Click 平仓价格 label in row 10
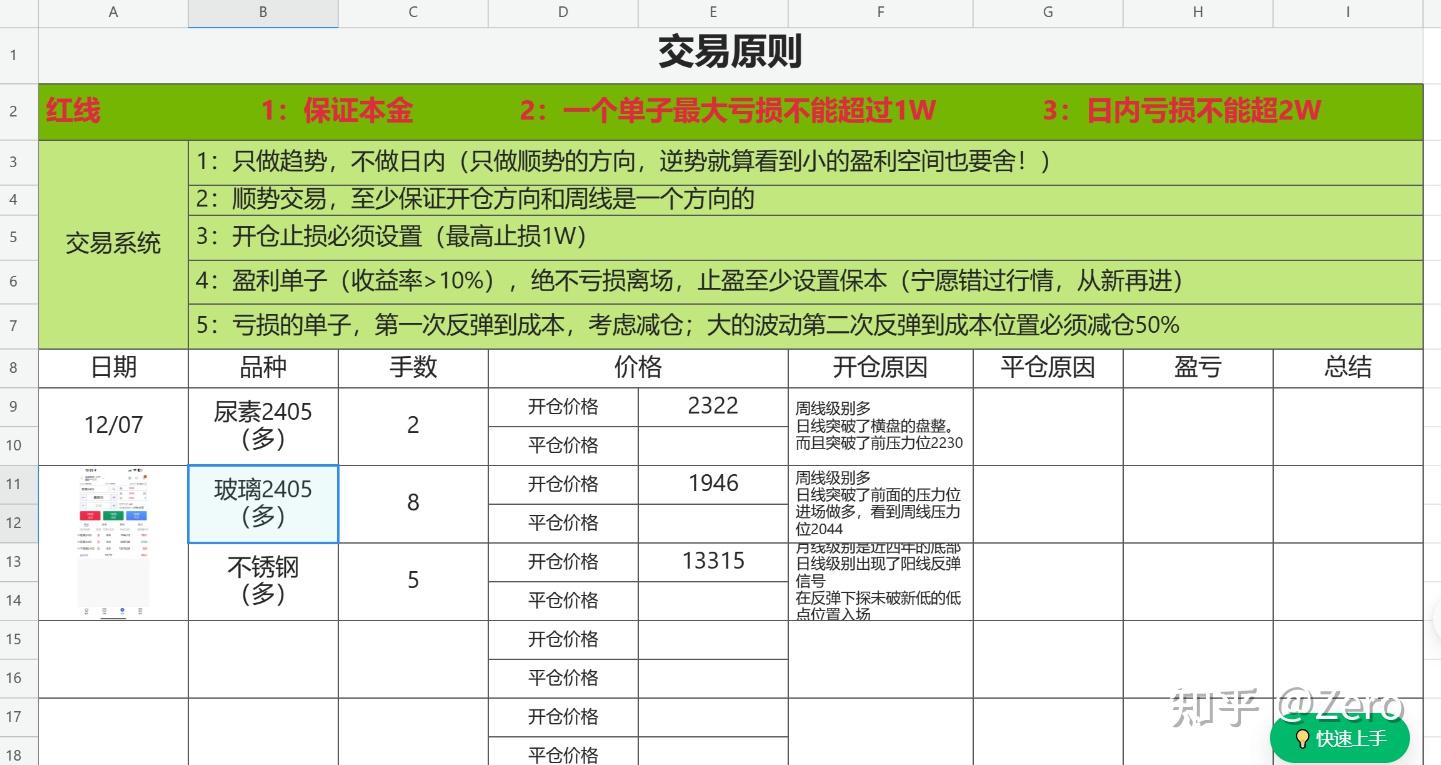 click(x=563, y=445)
